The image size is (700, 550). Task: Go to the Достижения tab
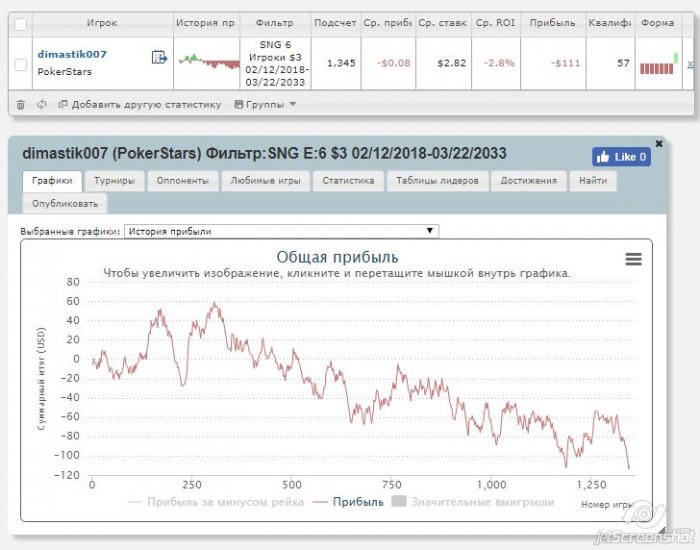[x=529, y=181]
